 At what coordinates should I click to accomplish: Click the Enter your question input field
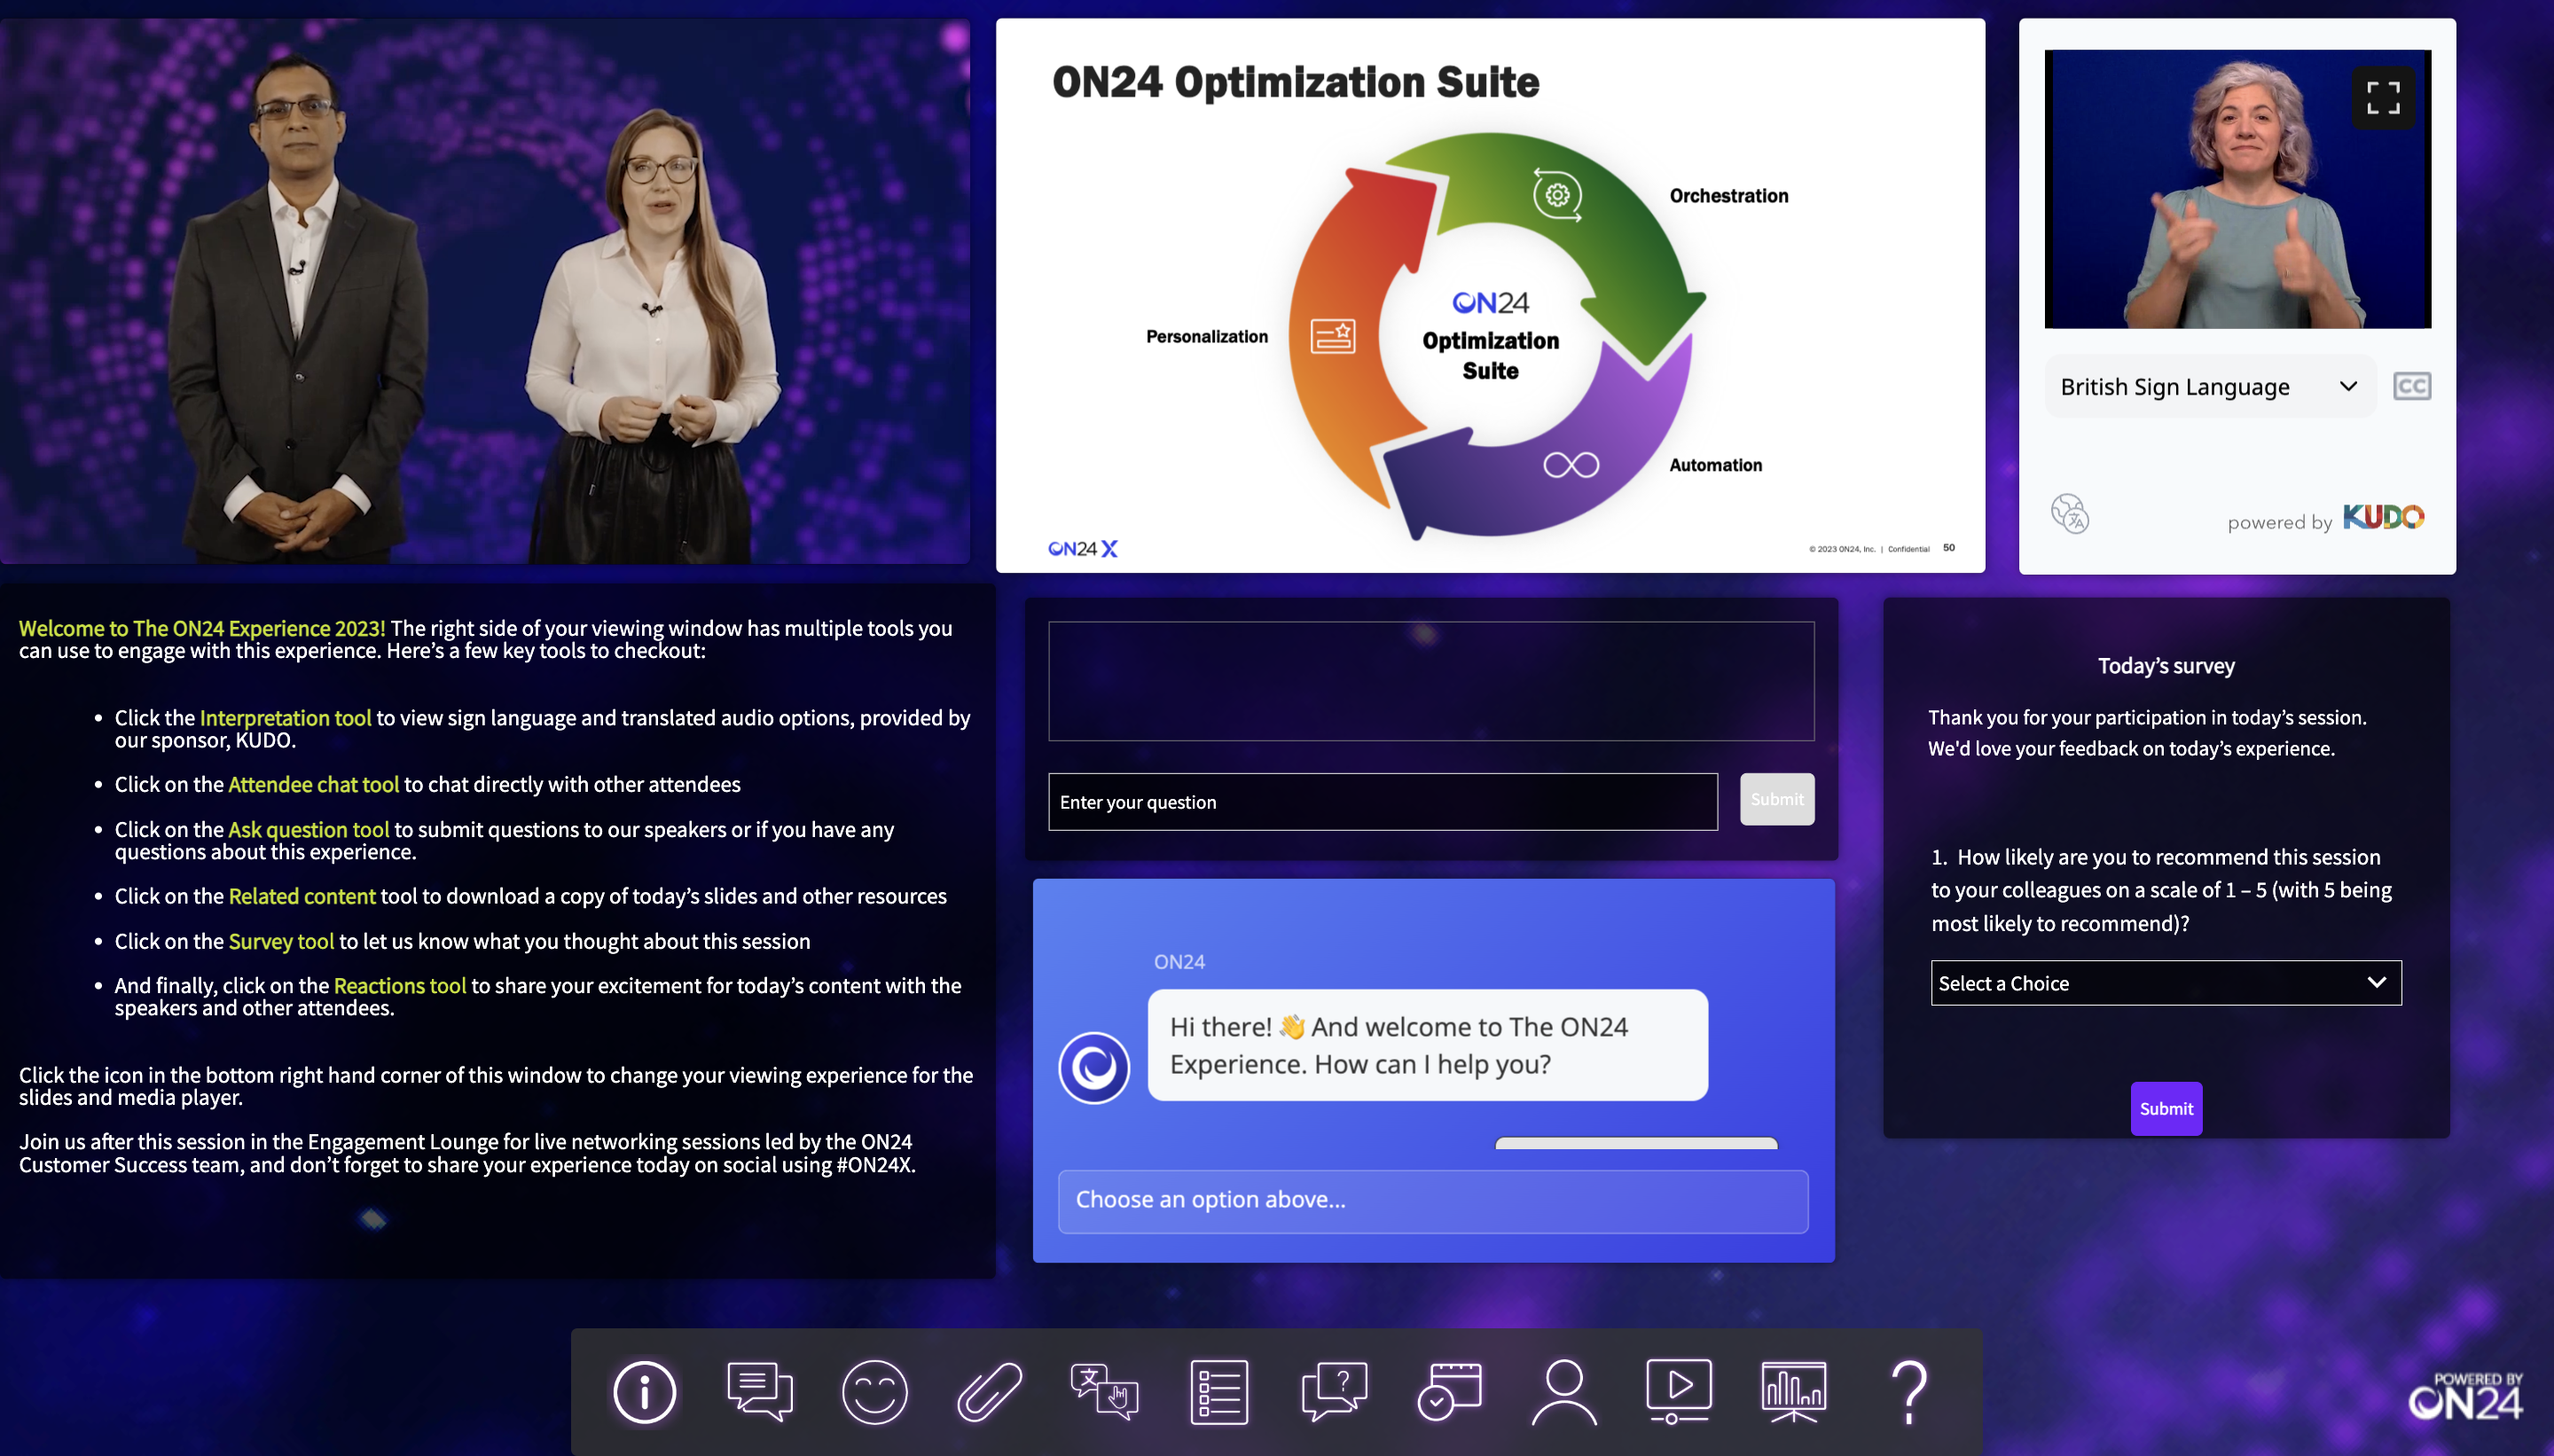1383,800
